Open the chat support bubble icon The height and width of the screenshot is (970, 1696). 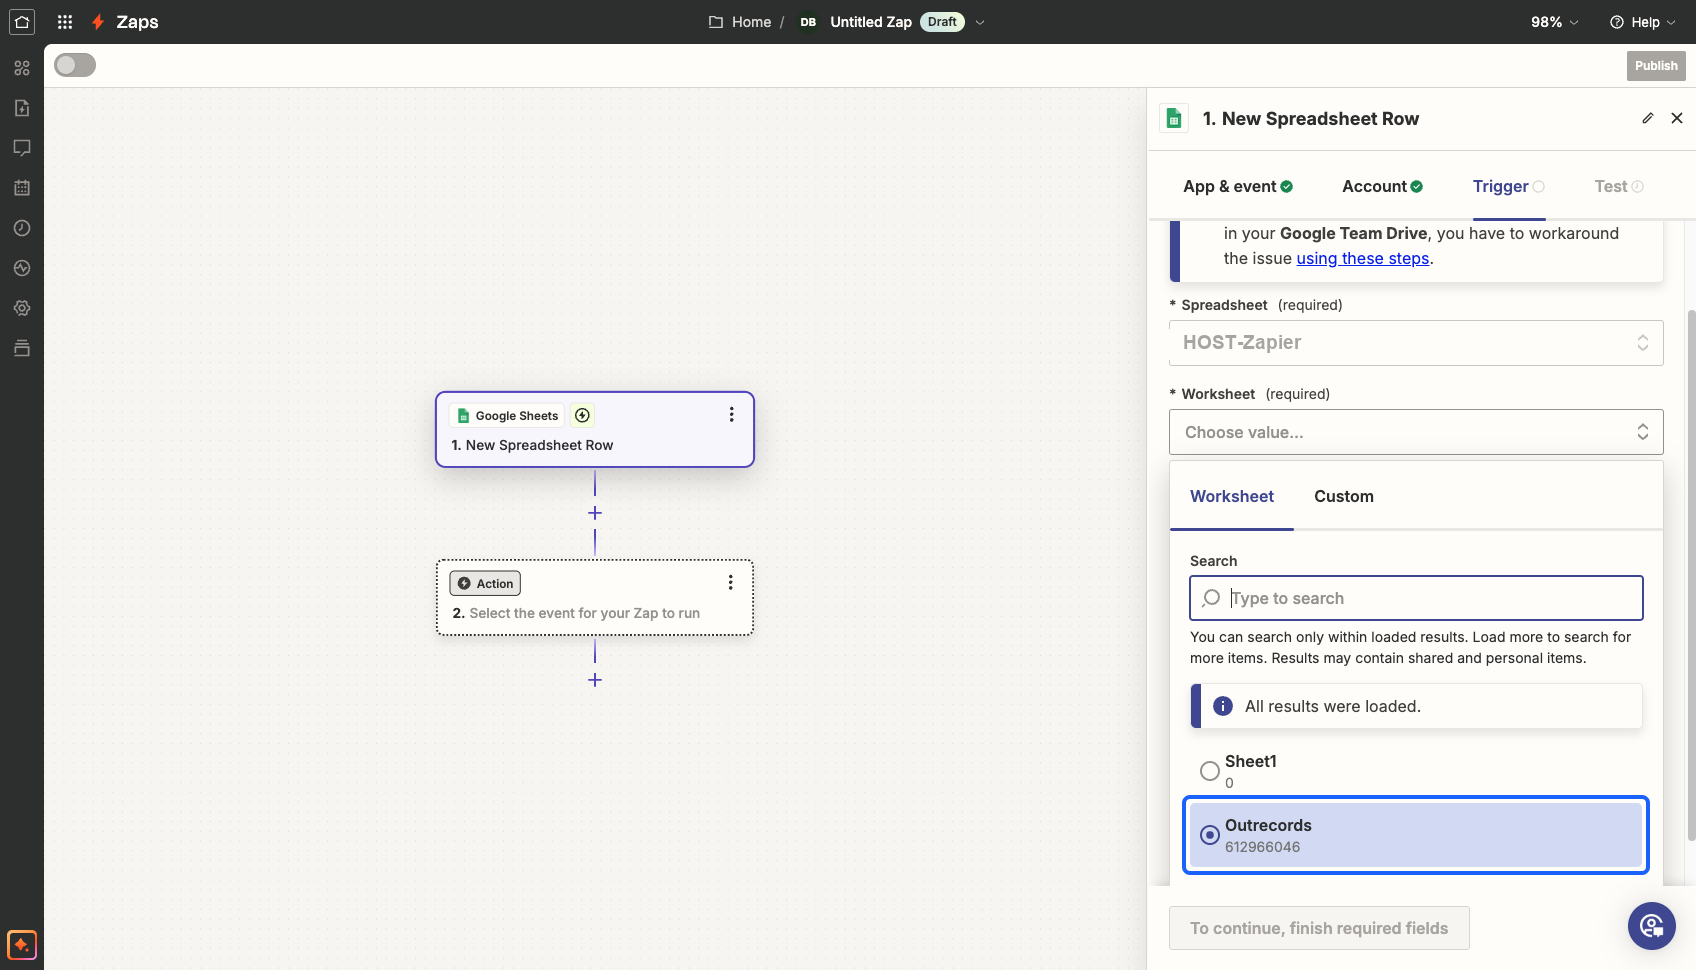click(1652, 926)
